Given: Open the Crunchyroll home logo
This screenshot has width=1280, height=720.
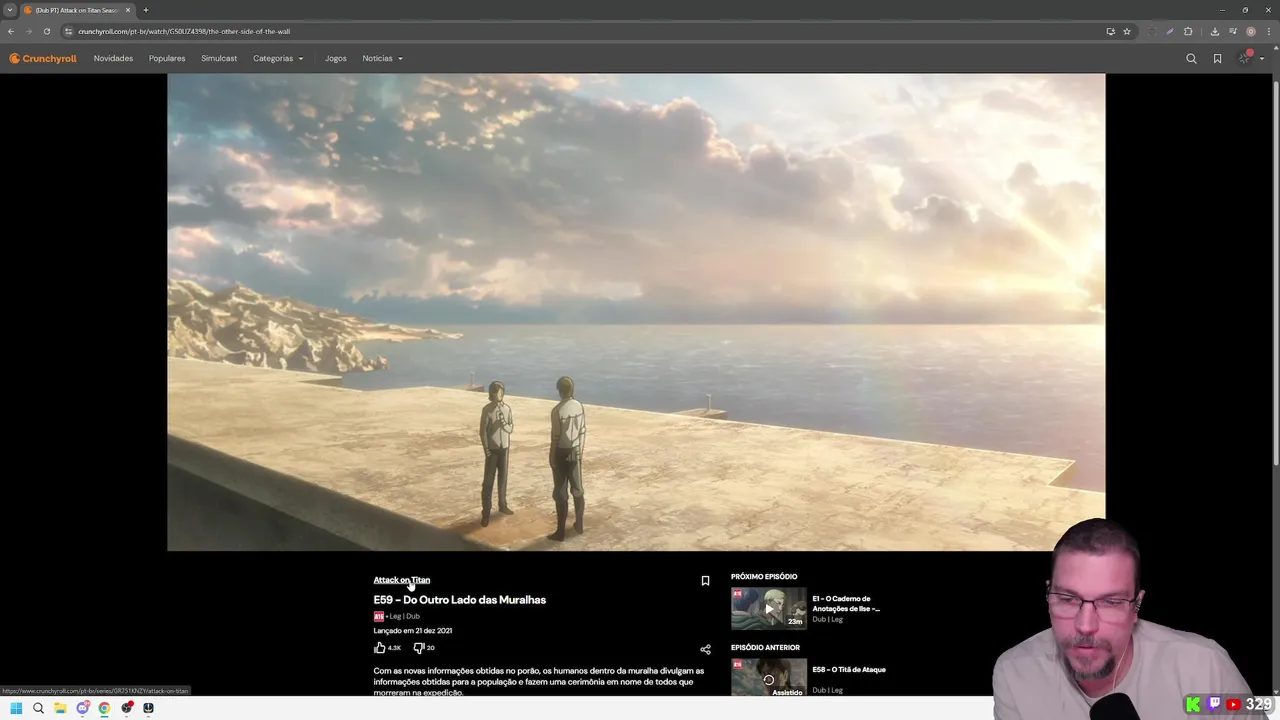Looking at the screenshot, I should pos(43,58).
